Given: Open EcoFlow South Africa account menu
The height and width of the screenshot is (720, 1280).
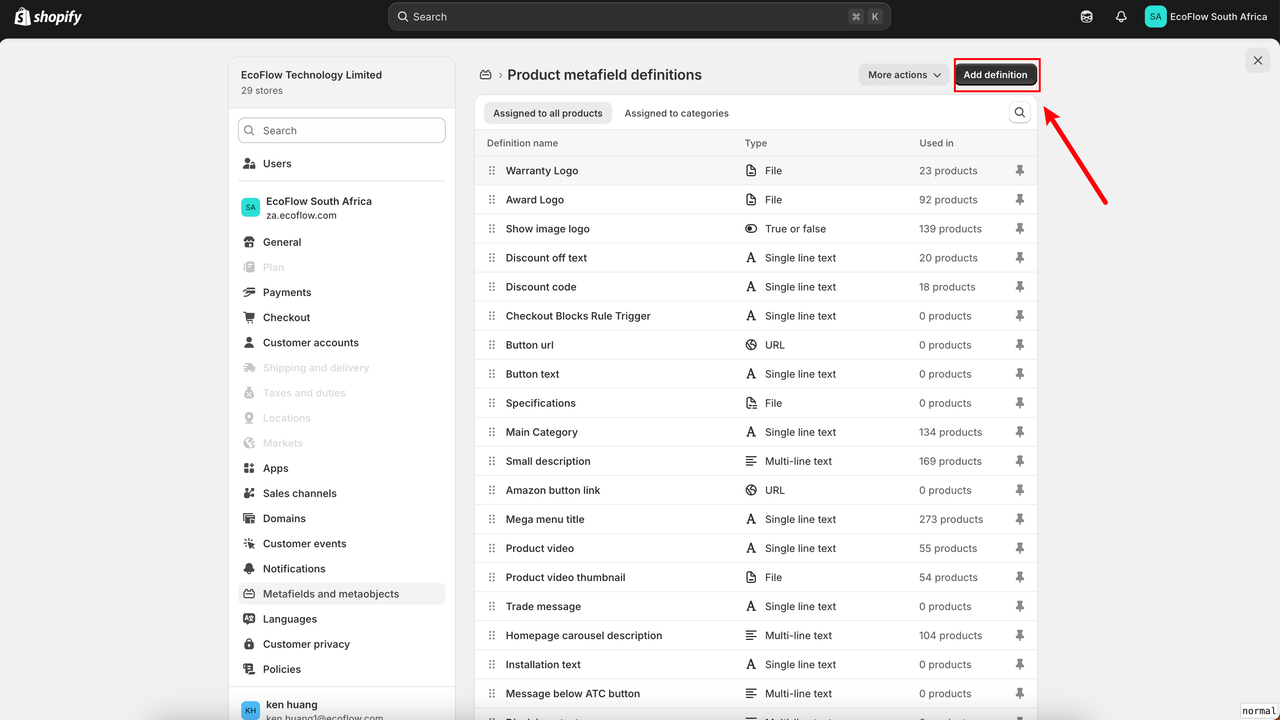Looking at the screenshot, I should pyautogui.click(x=1206, y=17).
